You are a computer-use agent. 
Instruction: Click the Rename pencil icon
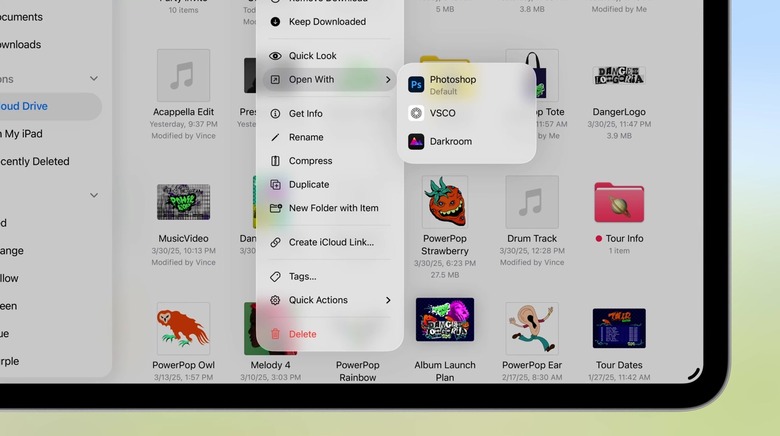click(x=275, y=137)
